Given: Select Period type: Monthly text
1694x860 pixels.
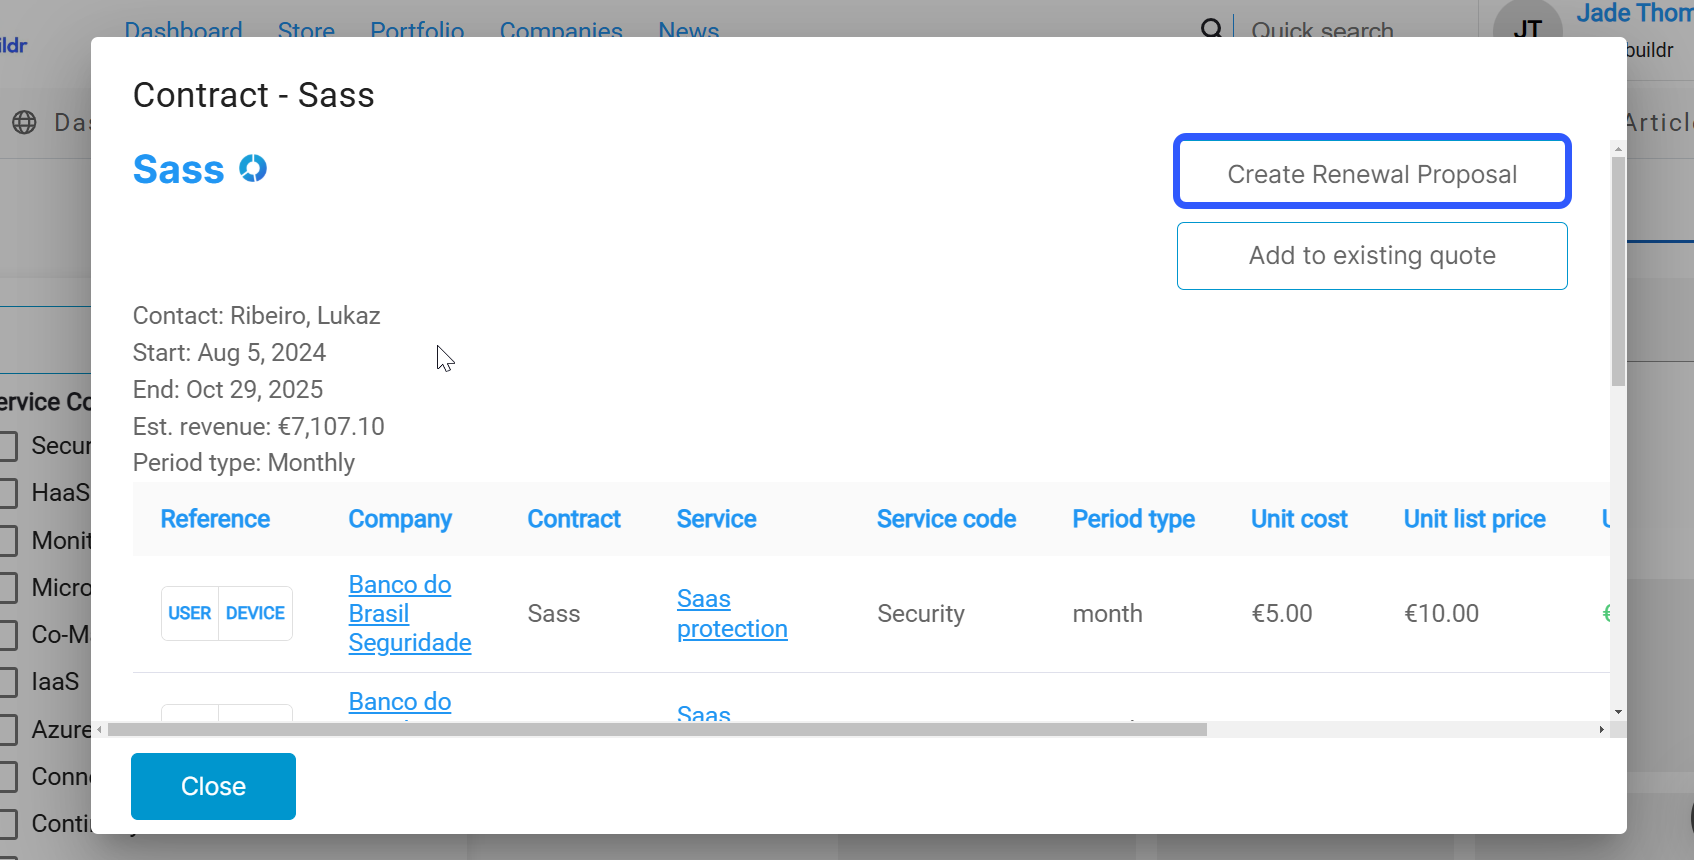Looking at the screenshot, I should (244, 463).
